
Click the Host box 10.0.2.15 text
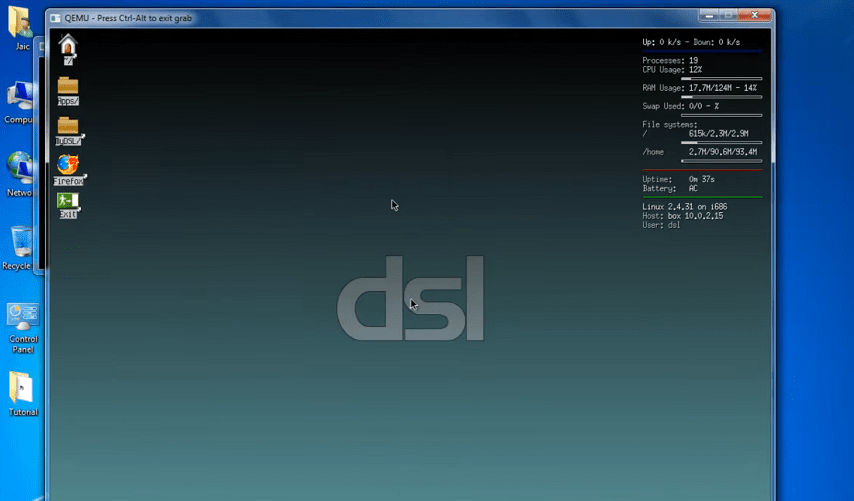pos(682,216)
